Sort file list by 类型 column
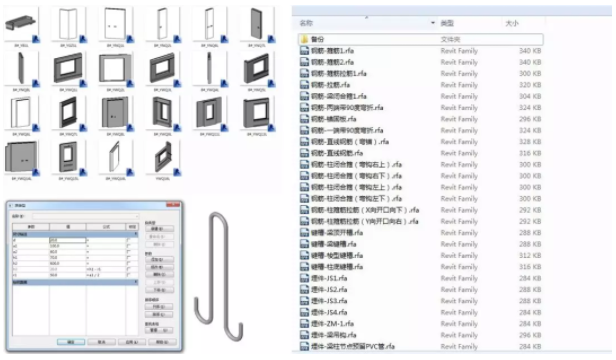This screenshot has width=616, height=360. [447, 23]
